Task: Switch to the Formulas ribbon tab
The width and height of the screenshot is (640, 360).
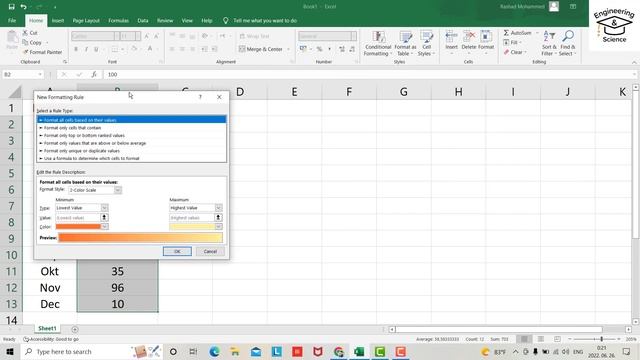Action: coord(118,20)
